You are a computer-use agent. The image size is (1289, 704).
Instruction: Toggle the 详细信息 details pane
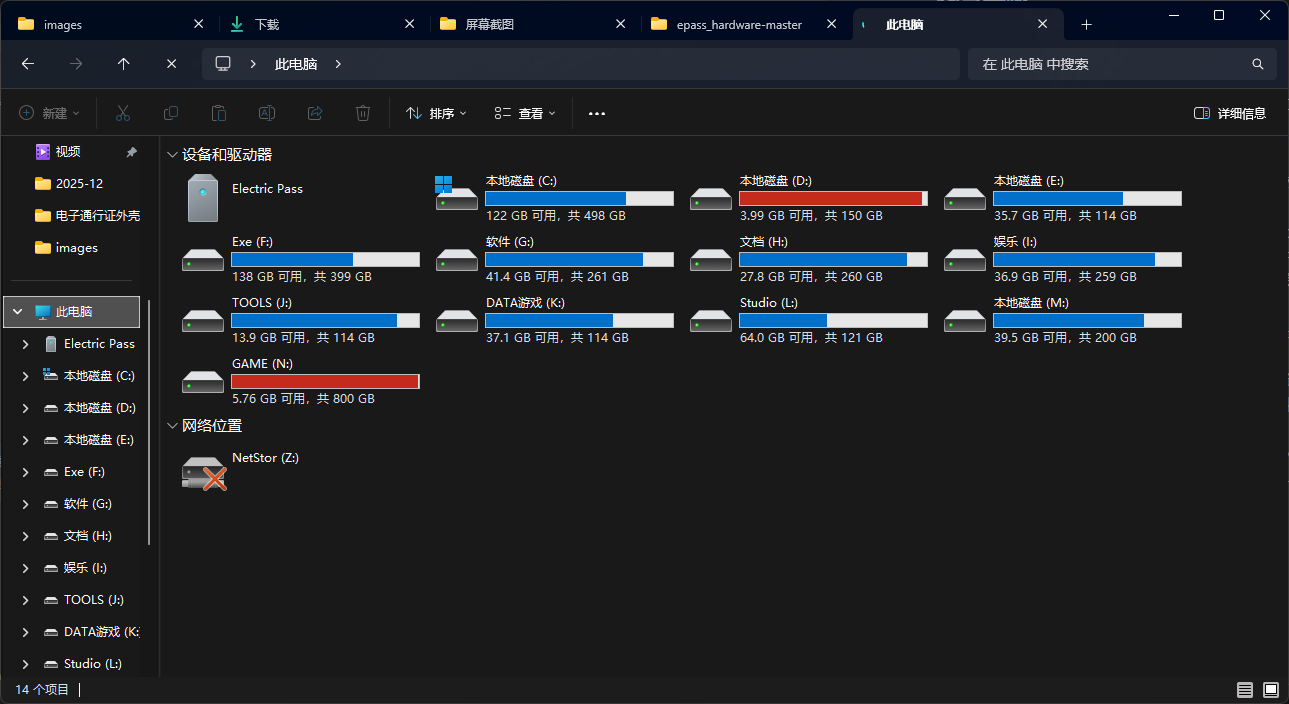[1230, 113]
